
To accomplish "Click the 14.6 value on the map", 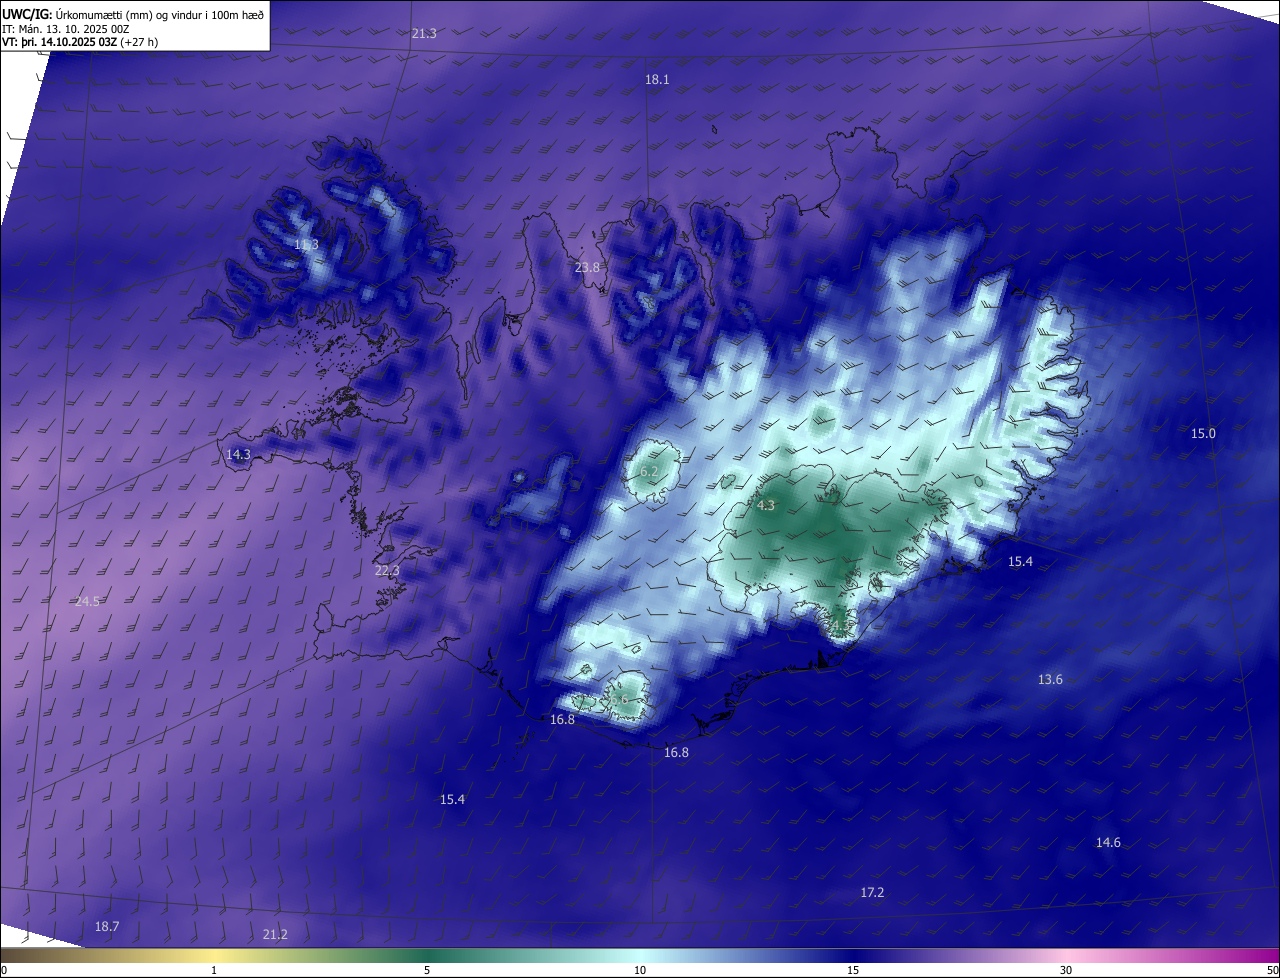I will pos(1108,842).
